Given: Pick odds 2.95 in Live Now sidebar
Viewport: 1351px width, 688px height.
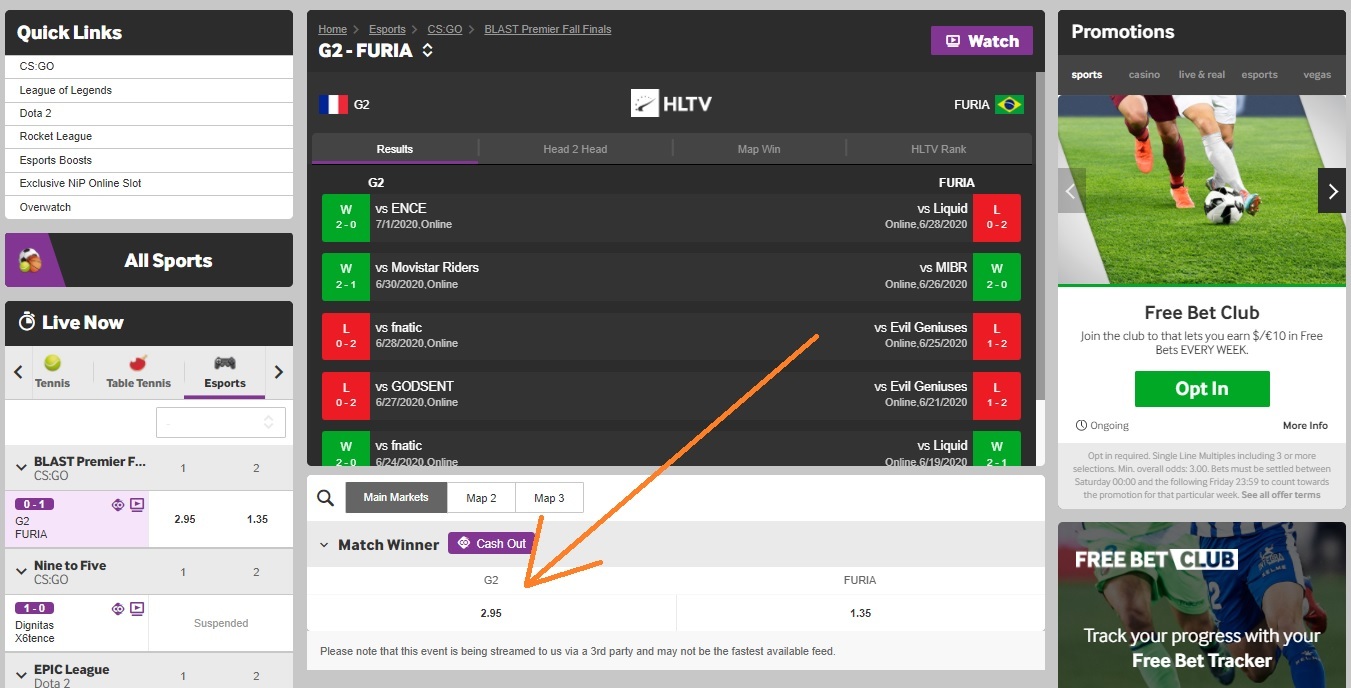Looking at the screenshot, I should point(184,519).
